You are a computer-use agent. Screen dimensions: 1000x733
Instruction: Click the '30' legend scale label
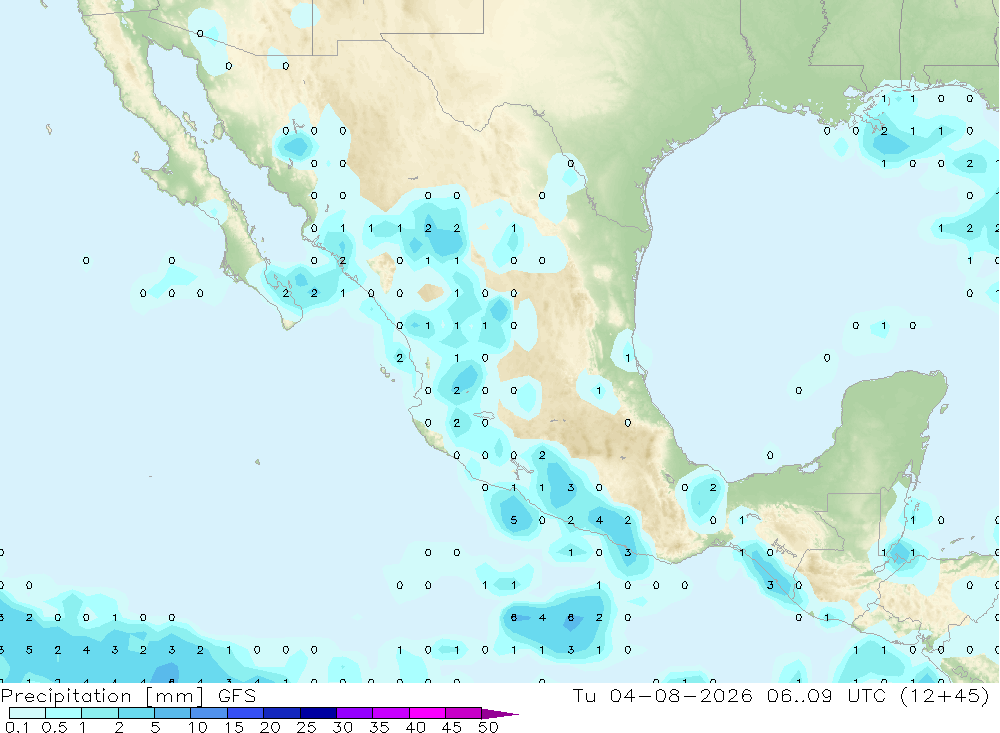[x=343, y=727]
